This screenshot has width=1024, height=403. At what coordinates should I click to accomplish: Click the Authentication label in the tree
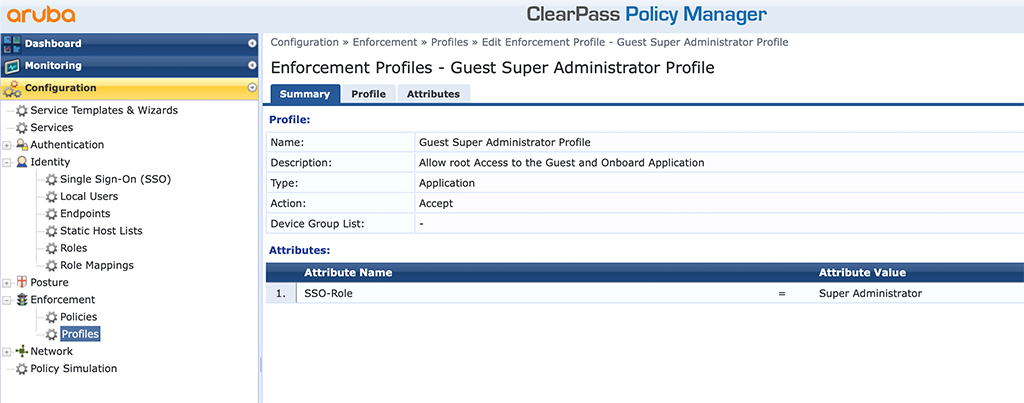[67, 144]
